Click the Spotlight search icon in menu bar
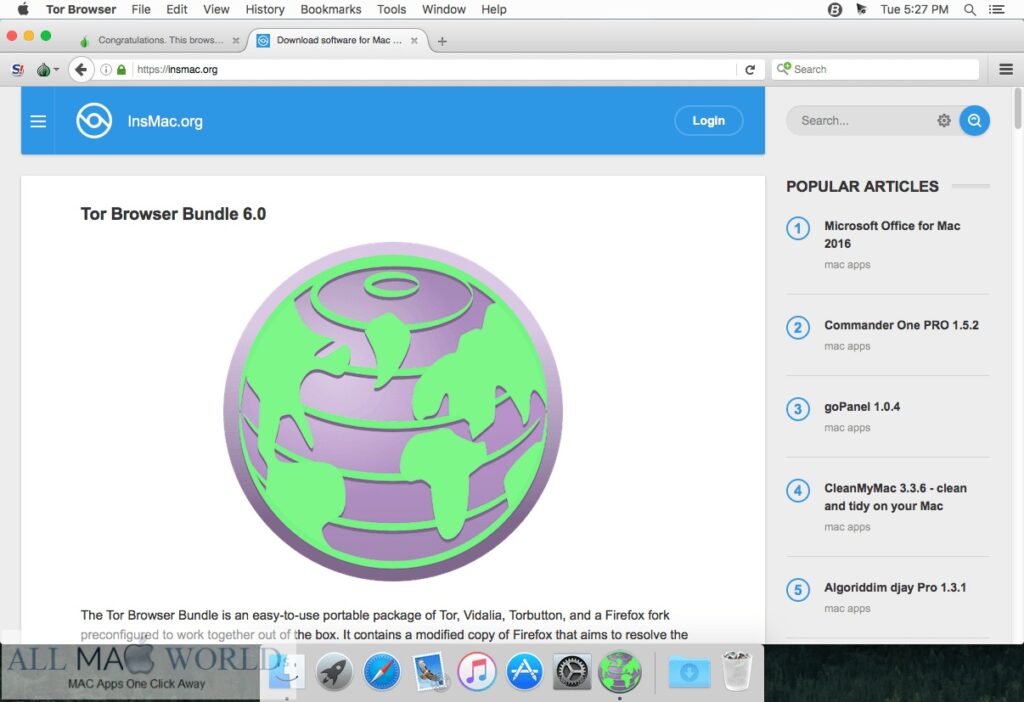Viewport: 1024px width, 702px height. (x=970, y=9)
